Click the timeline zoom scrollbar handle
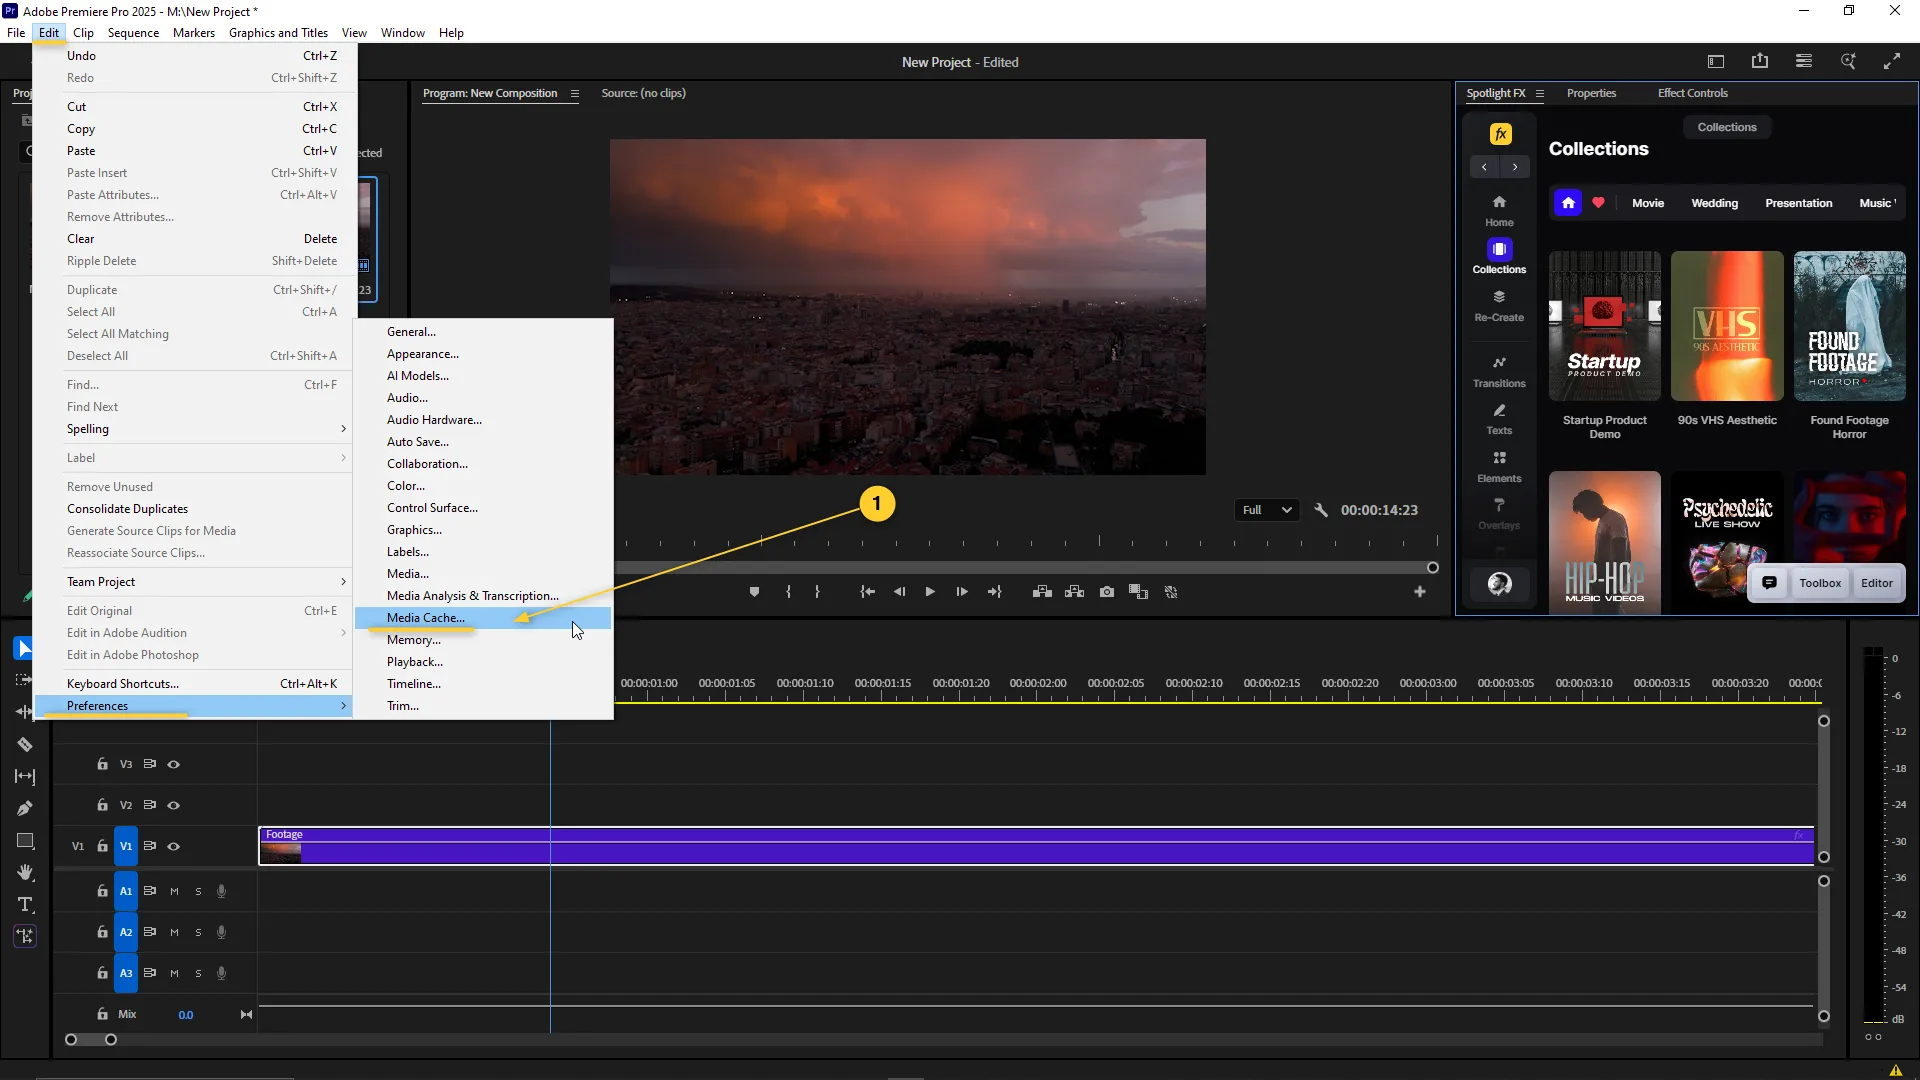Image resolution: width=1920 pixels, height=1080 pixels. pos(90,1040)
